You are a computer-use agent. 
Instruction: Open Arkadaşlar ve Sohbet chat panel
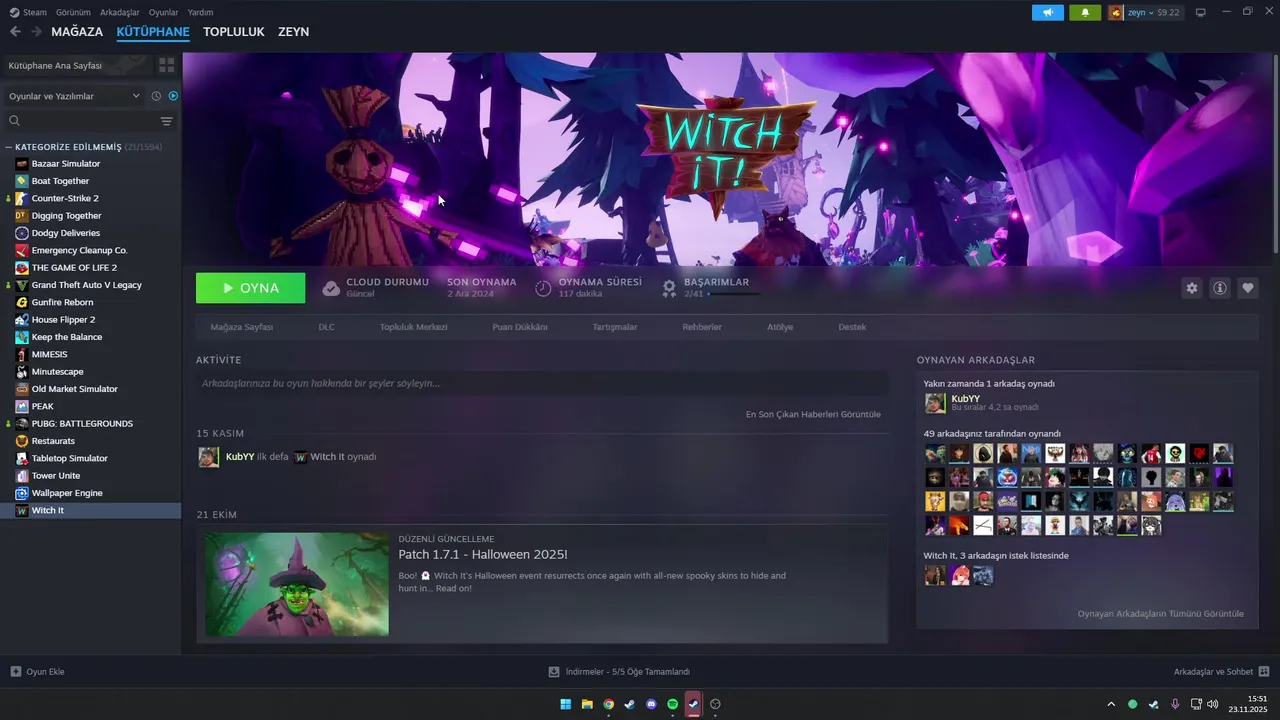pos(1221,672)
